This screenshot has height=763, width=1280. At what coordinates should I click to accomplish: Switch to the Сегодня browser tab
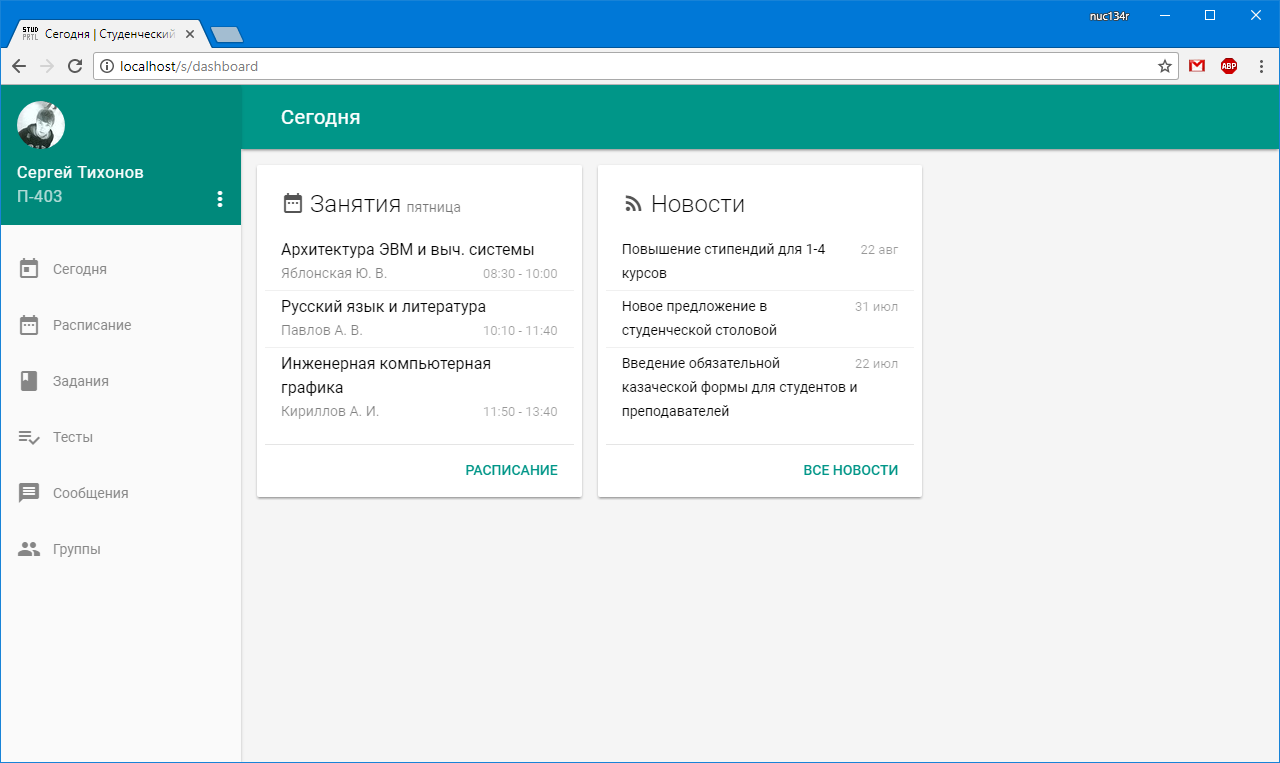(x=100, y=32)
